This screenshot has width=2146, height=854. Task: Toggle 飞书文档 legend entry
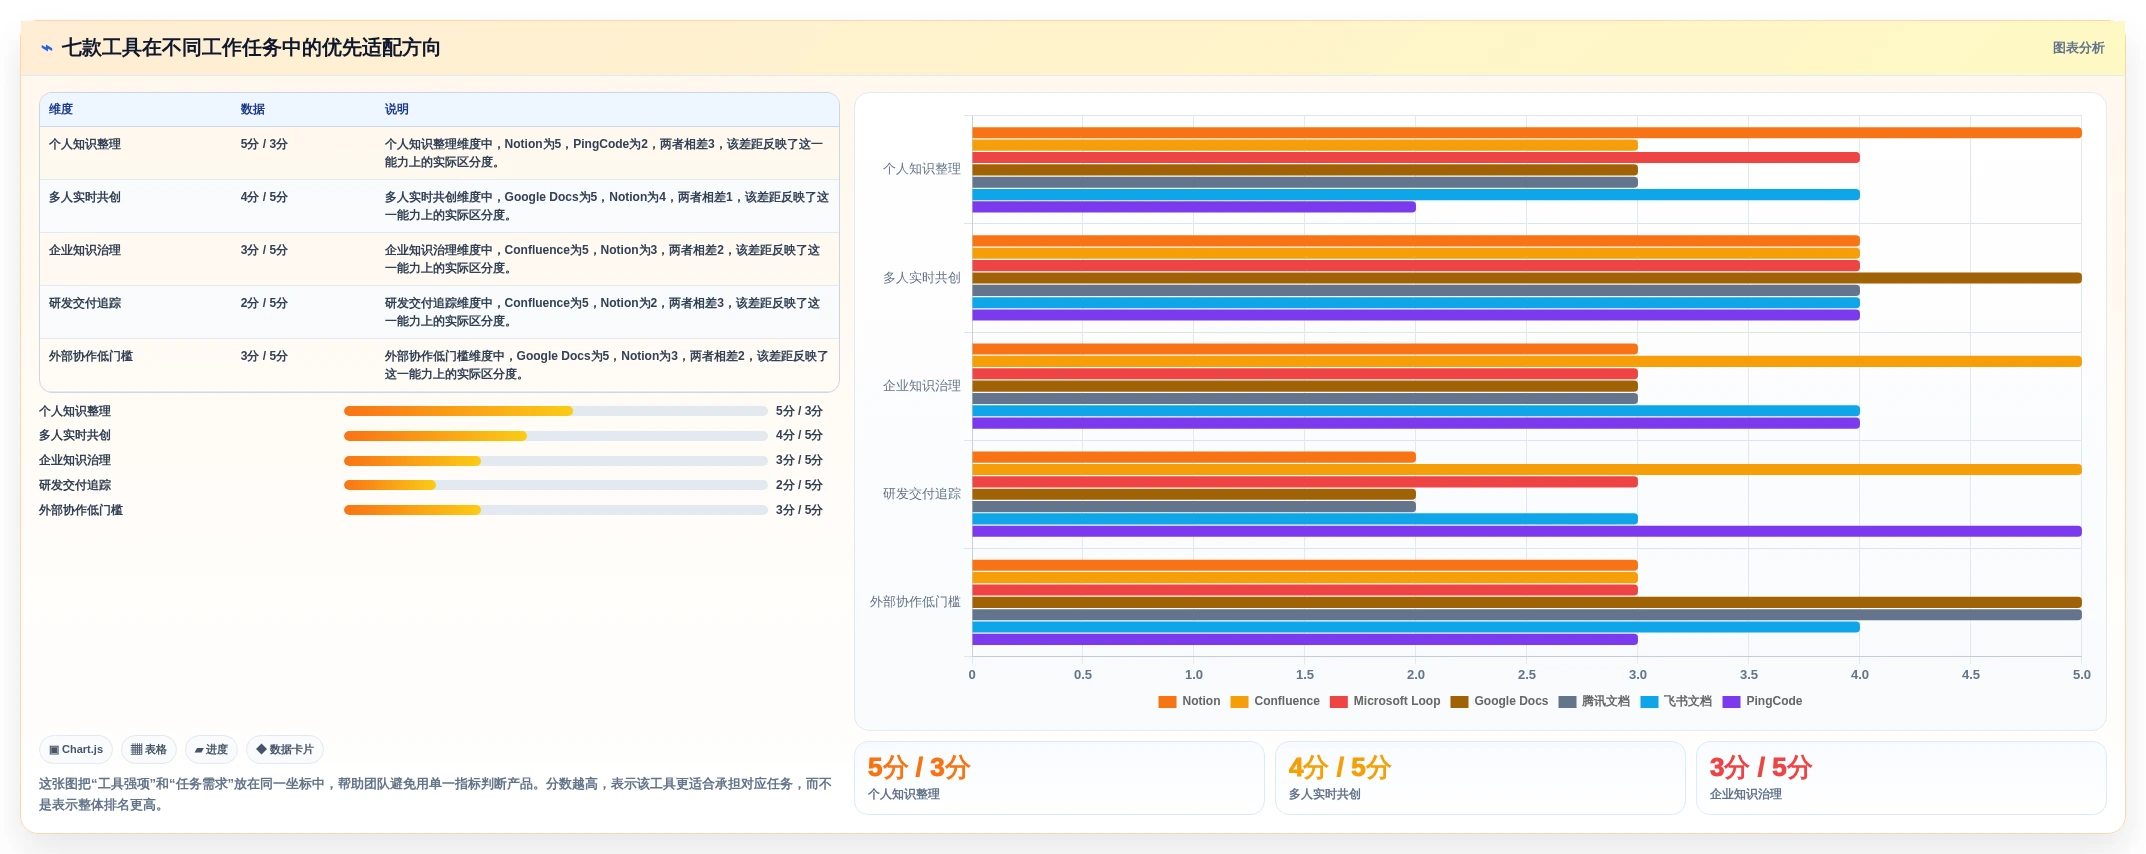tap(1676, 702)
